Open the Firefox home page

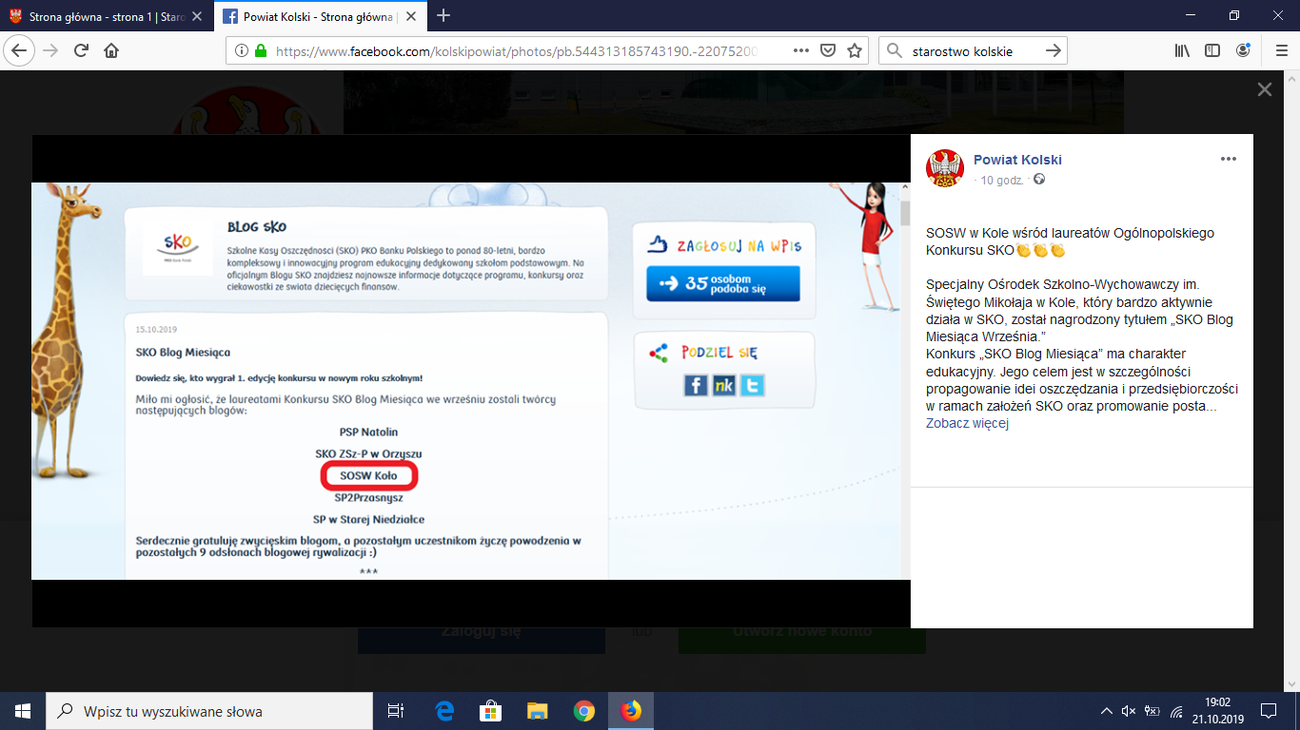click(x=111, y=50)
